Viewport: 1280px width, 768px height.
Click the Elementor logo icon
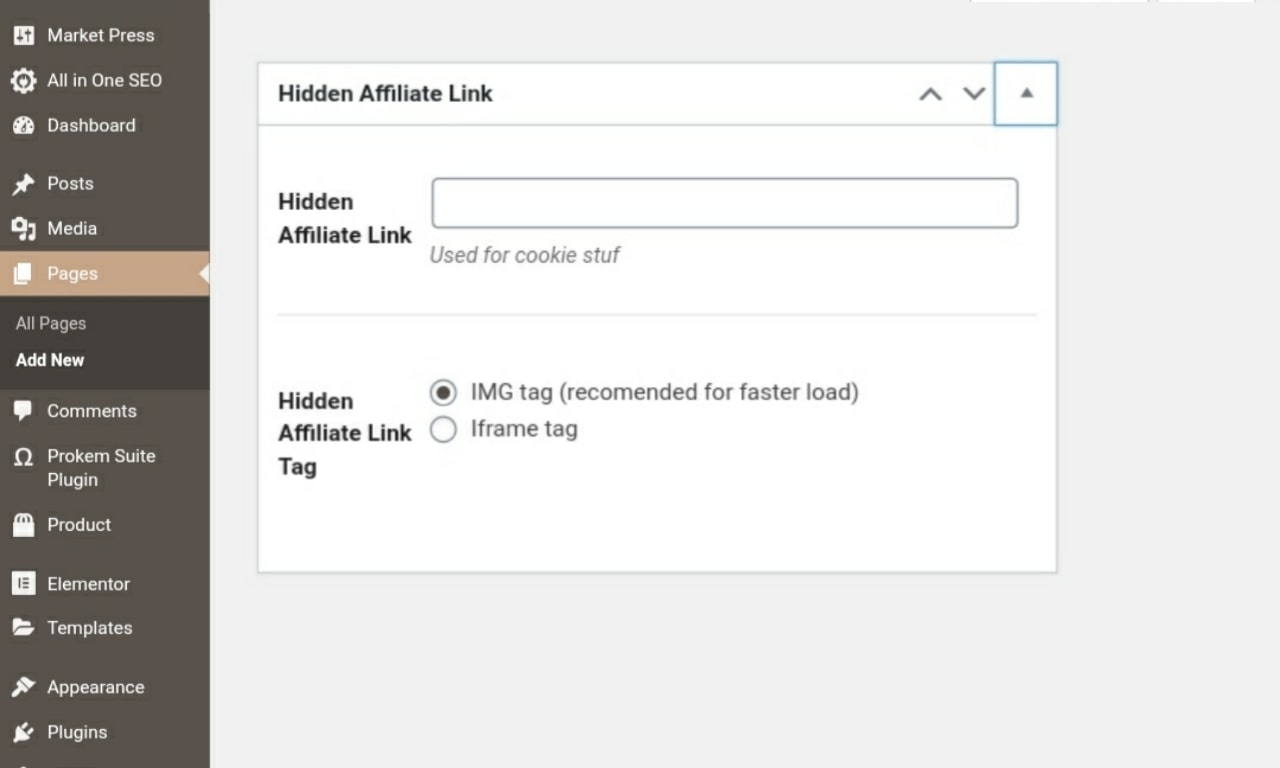point(23,584)
